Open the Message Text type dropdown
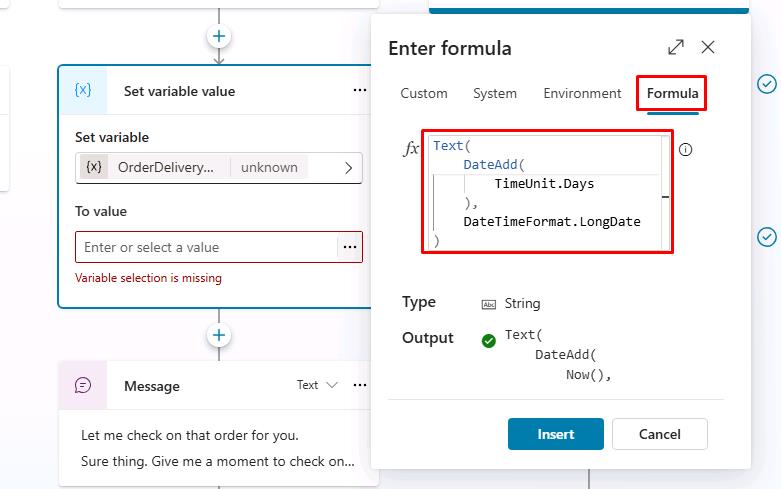The width and height of the screenshot is (781, 489). (x=317, y=385)
